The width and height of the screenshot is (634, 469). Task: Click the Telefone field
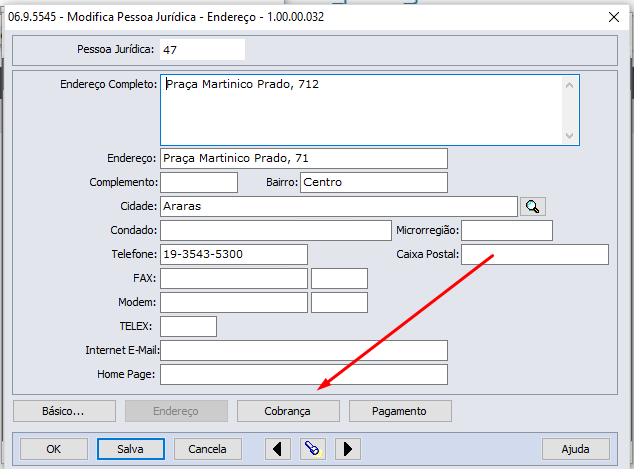click(234, 254)
